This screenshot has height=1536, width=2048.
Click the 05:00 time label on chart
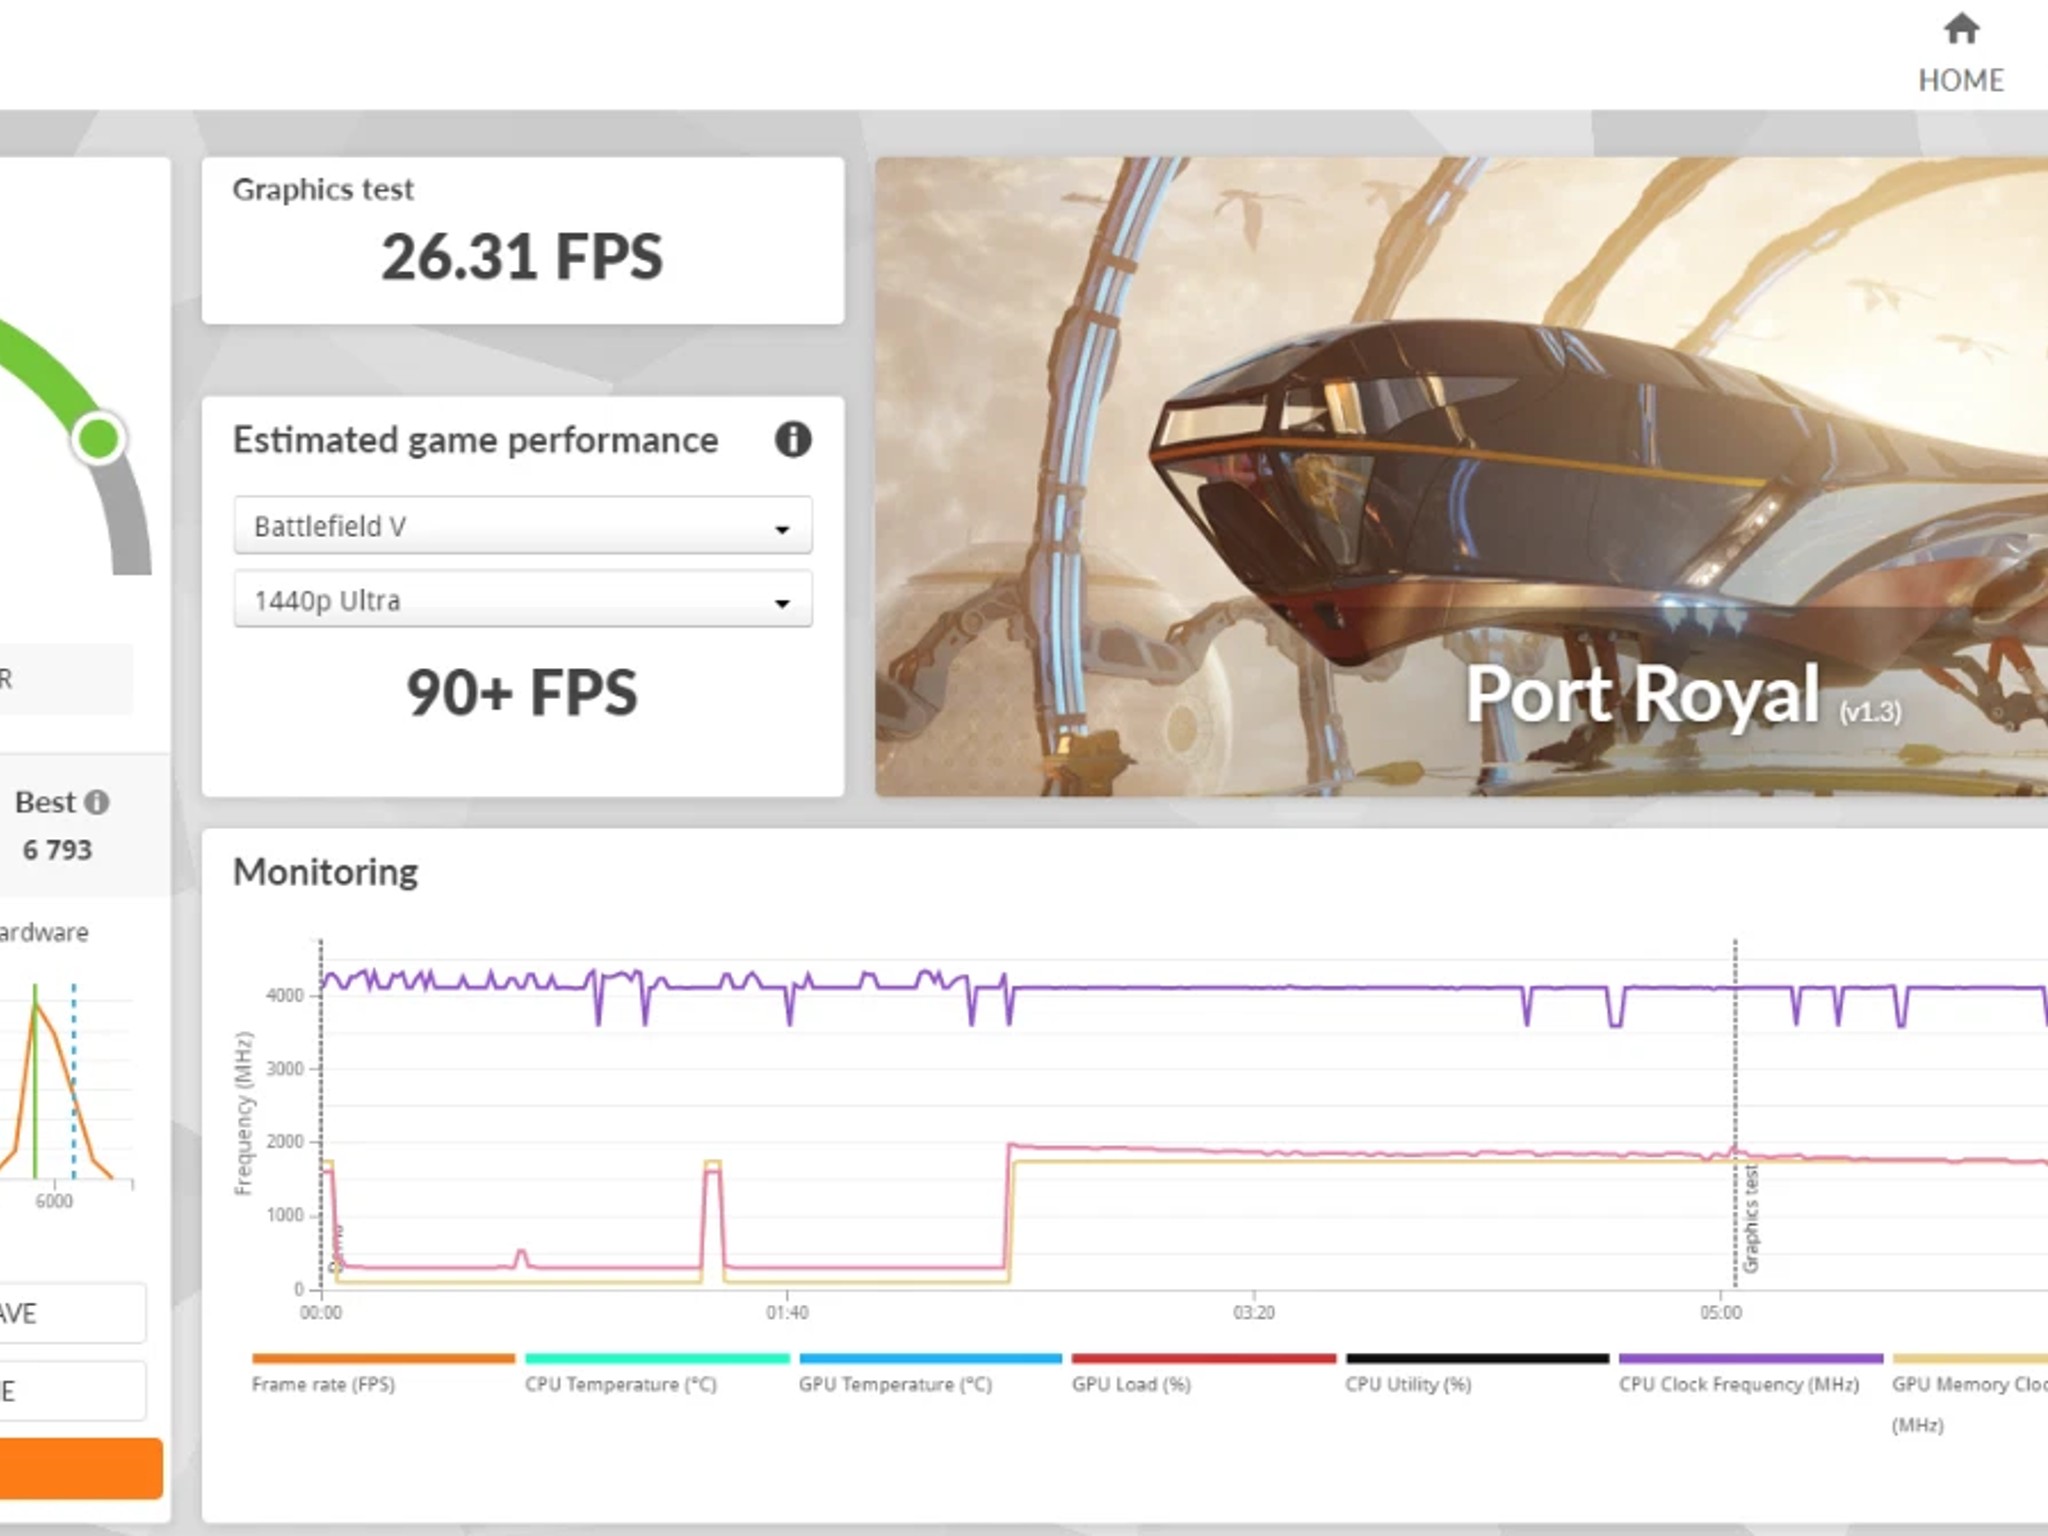pyautogui.click(x=1721, y=1312)
